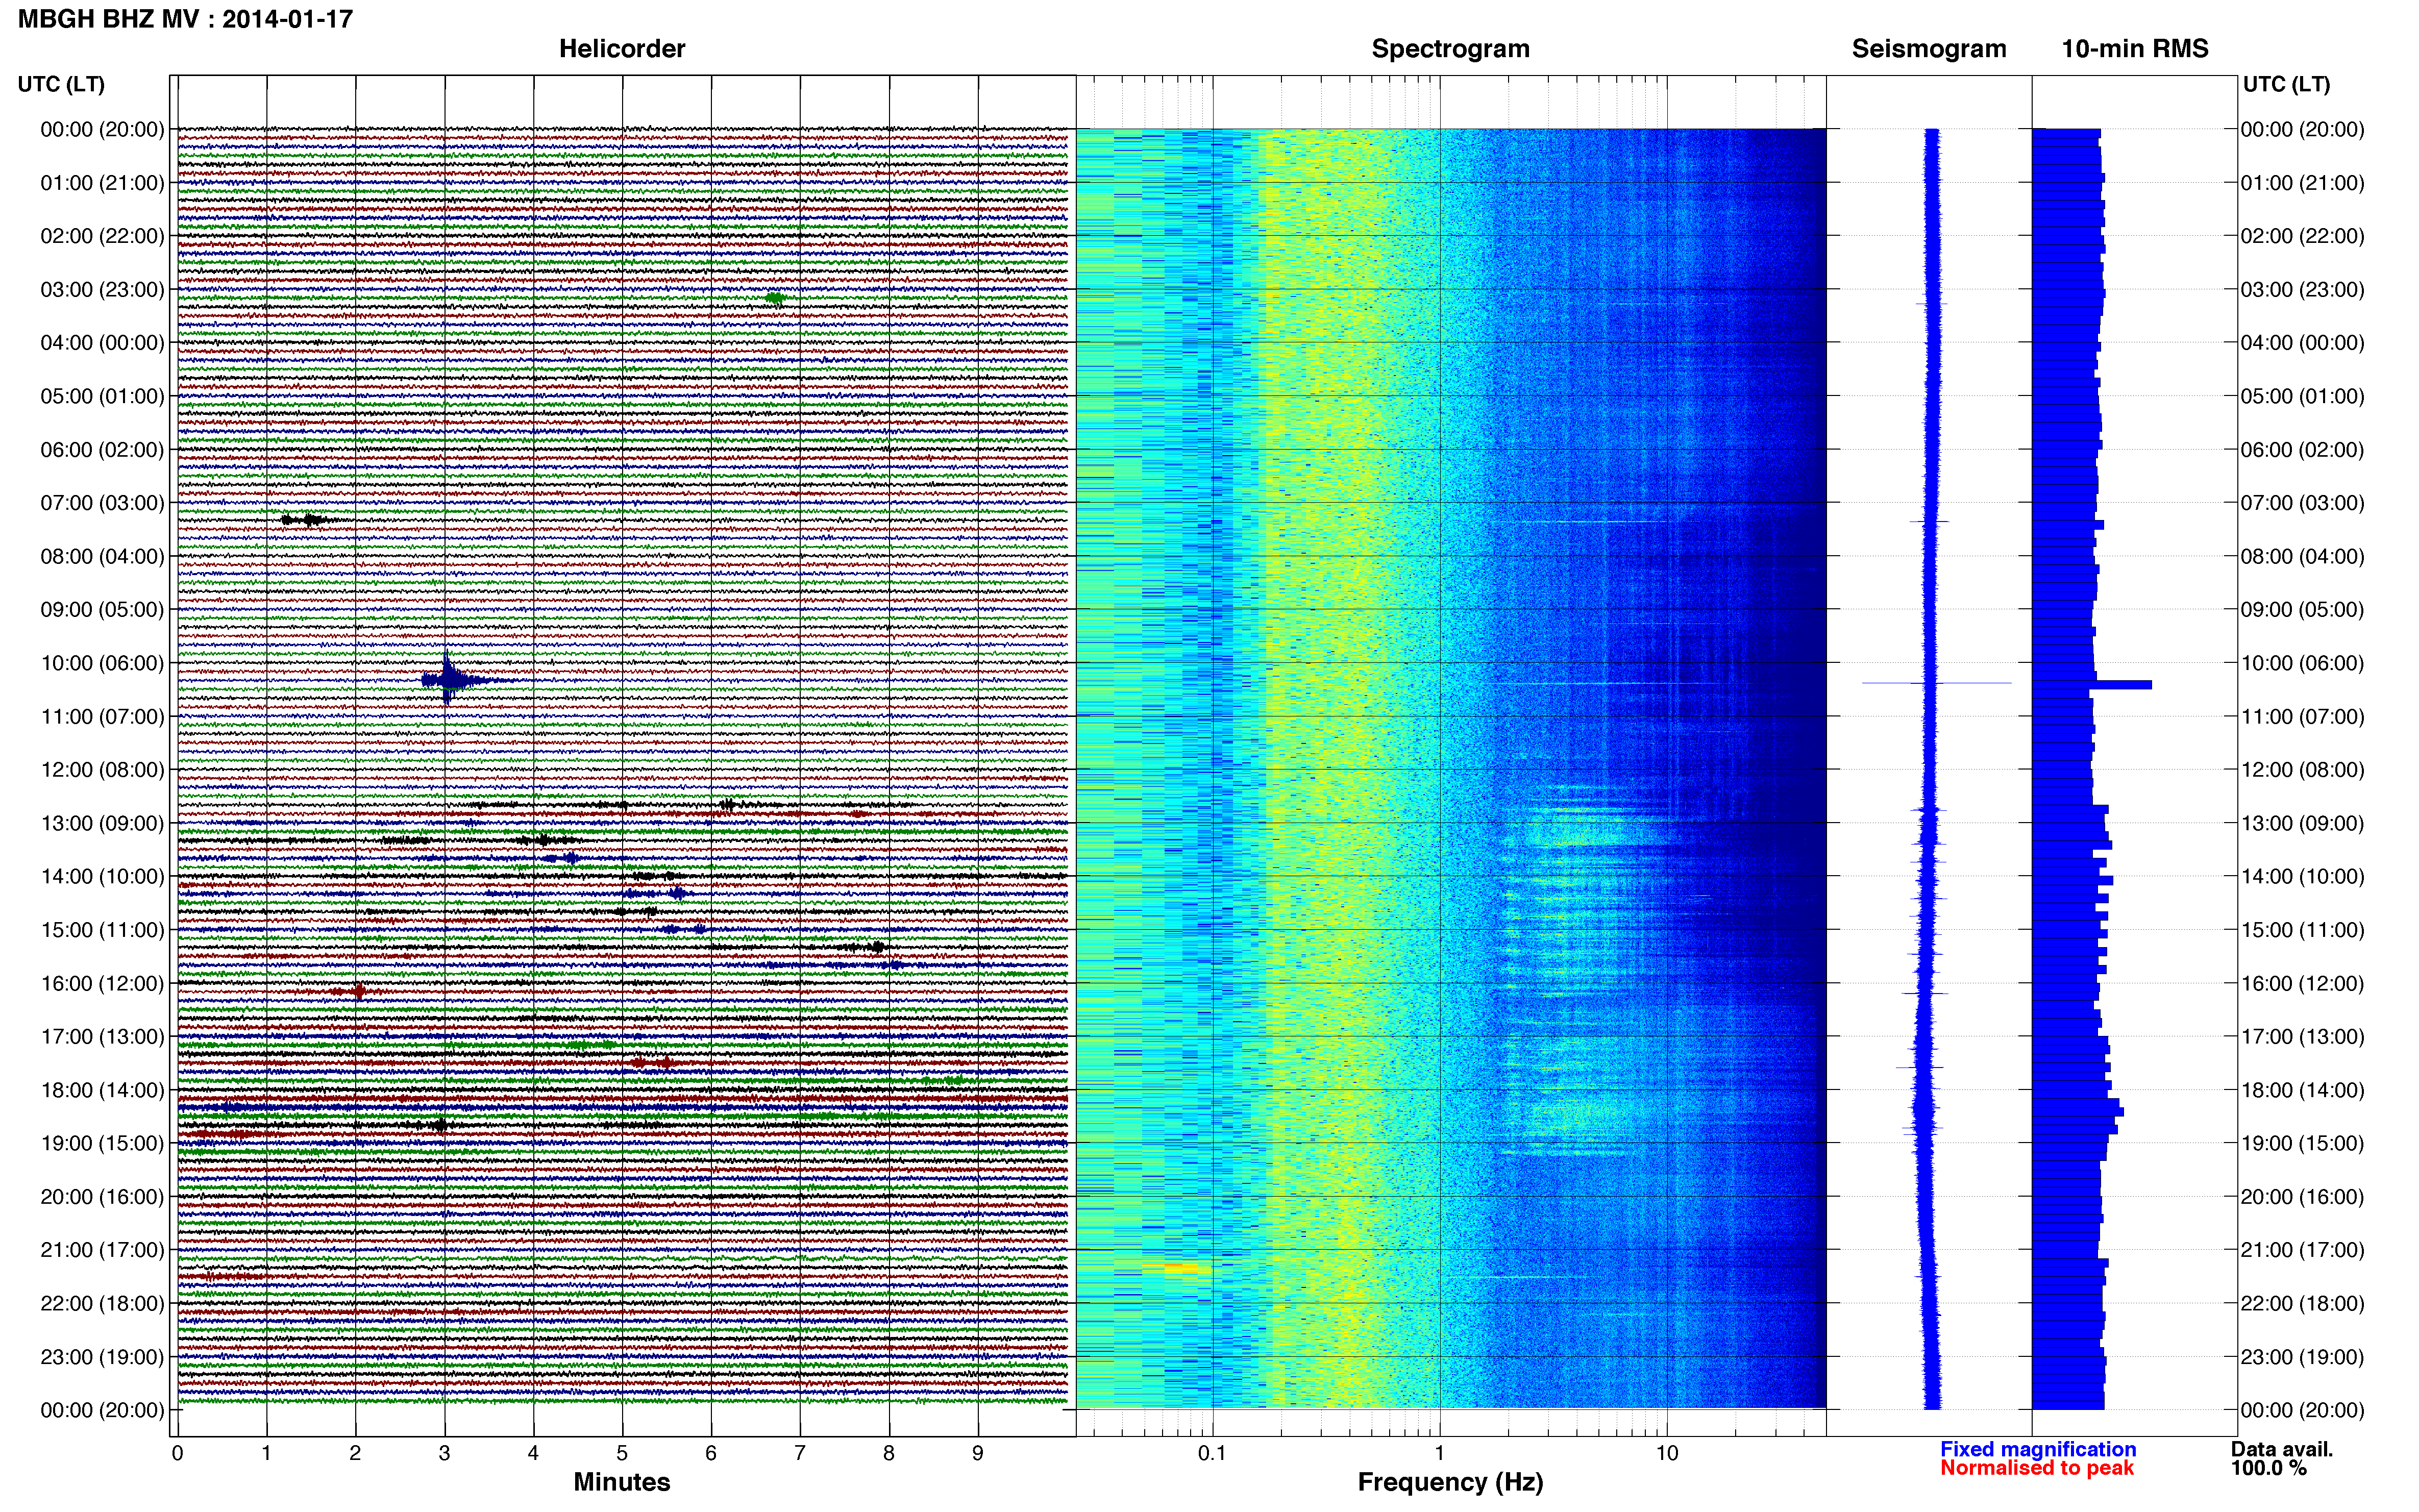Screen dimensions: 2419x1512
Task: Click '10:00 (06:00)' on the helicorder time axis
Action: pos(102,663)
